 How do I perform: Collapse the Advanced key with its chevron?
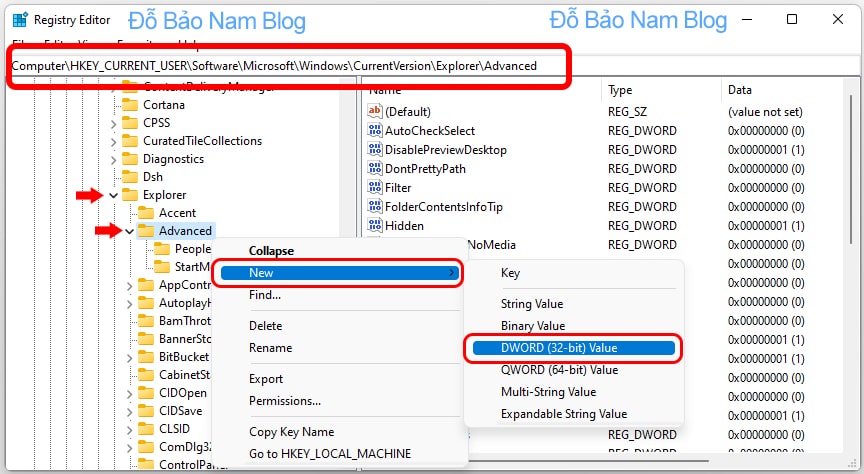(x=129, y=231)
